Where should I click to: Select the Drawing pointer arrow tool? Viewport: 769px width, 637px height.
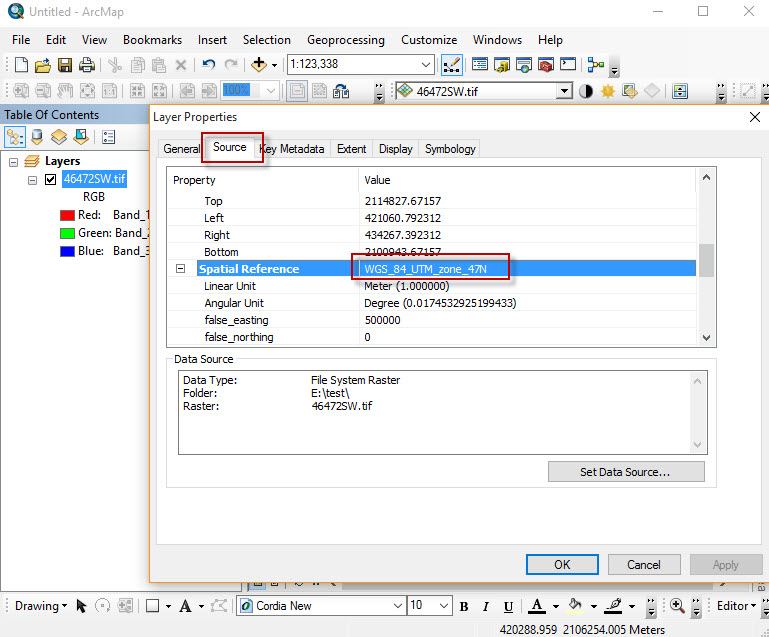click(81, 606)
